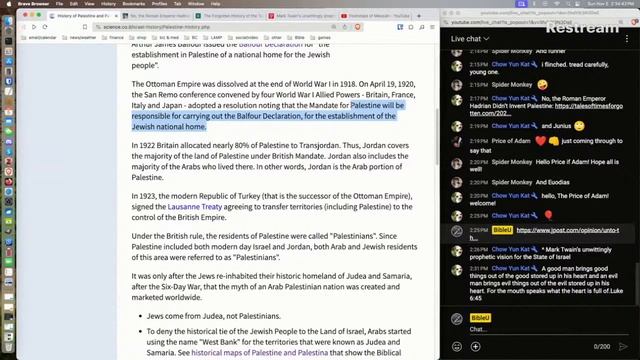This screenshot has height=360, width=640.
Task: Click BibleU avatar beside chat input
Action: (x=457, y=319)
